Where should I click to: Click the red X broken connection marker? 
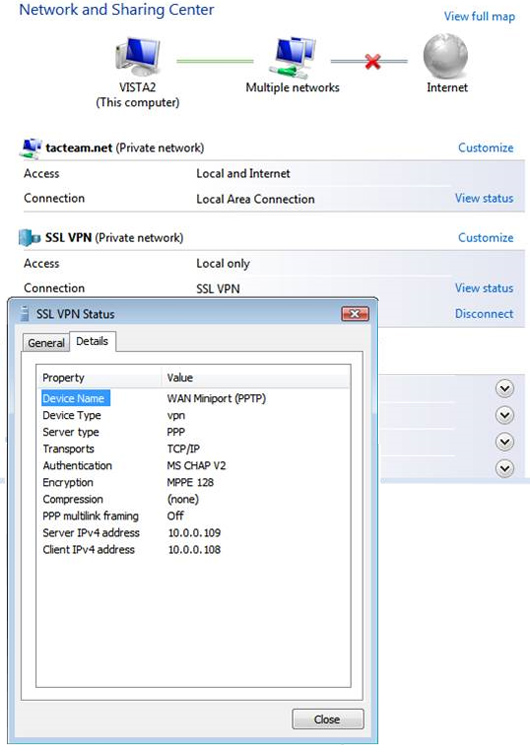tap(373, 61)
